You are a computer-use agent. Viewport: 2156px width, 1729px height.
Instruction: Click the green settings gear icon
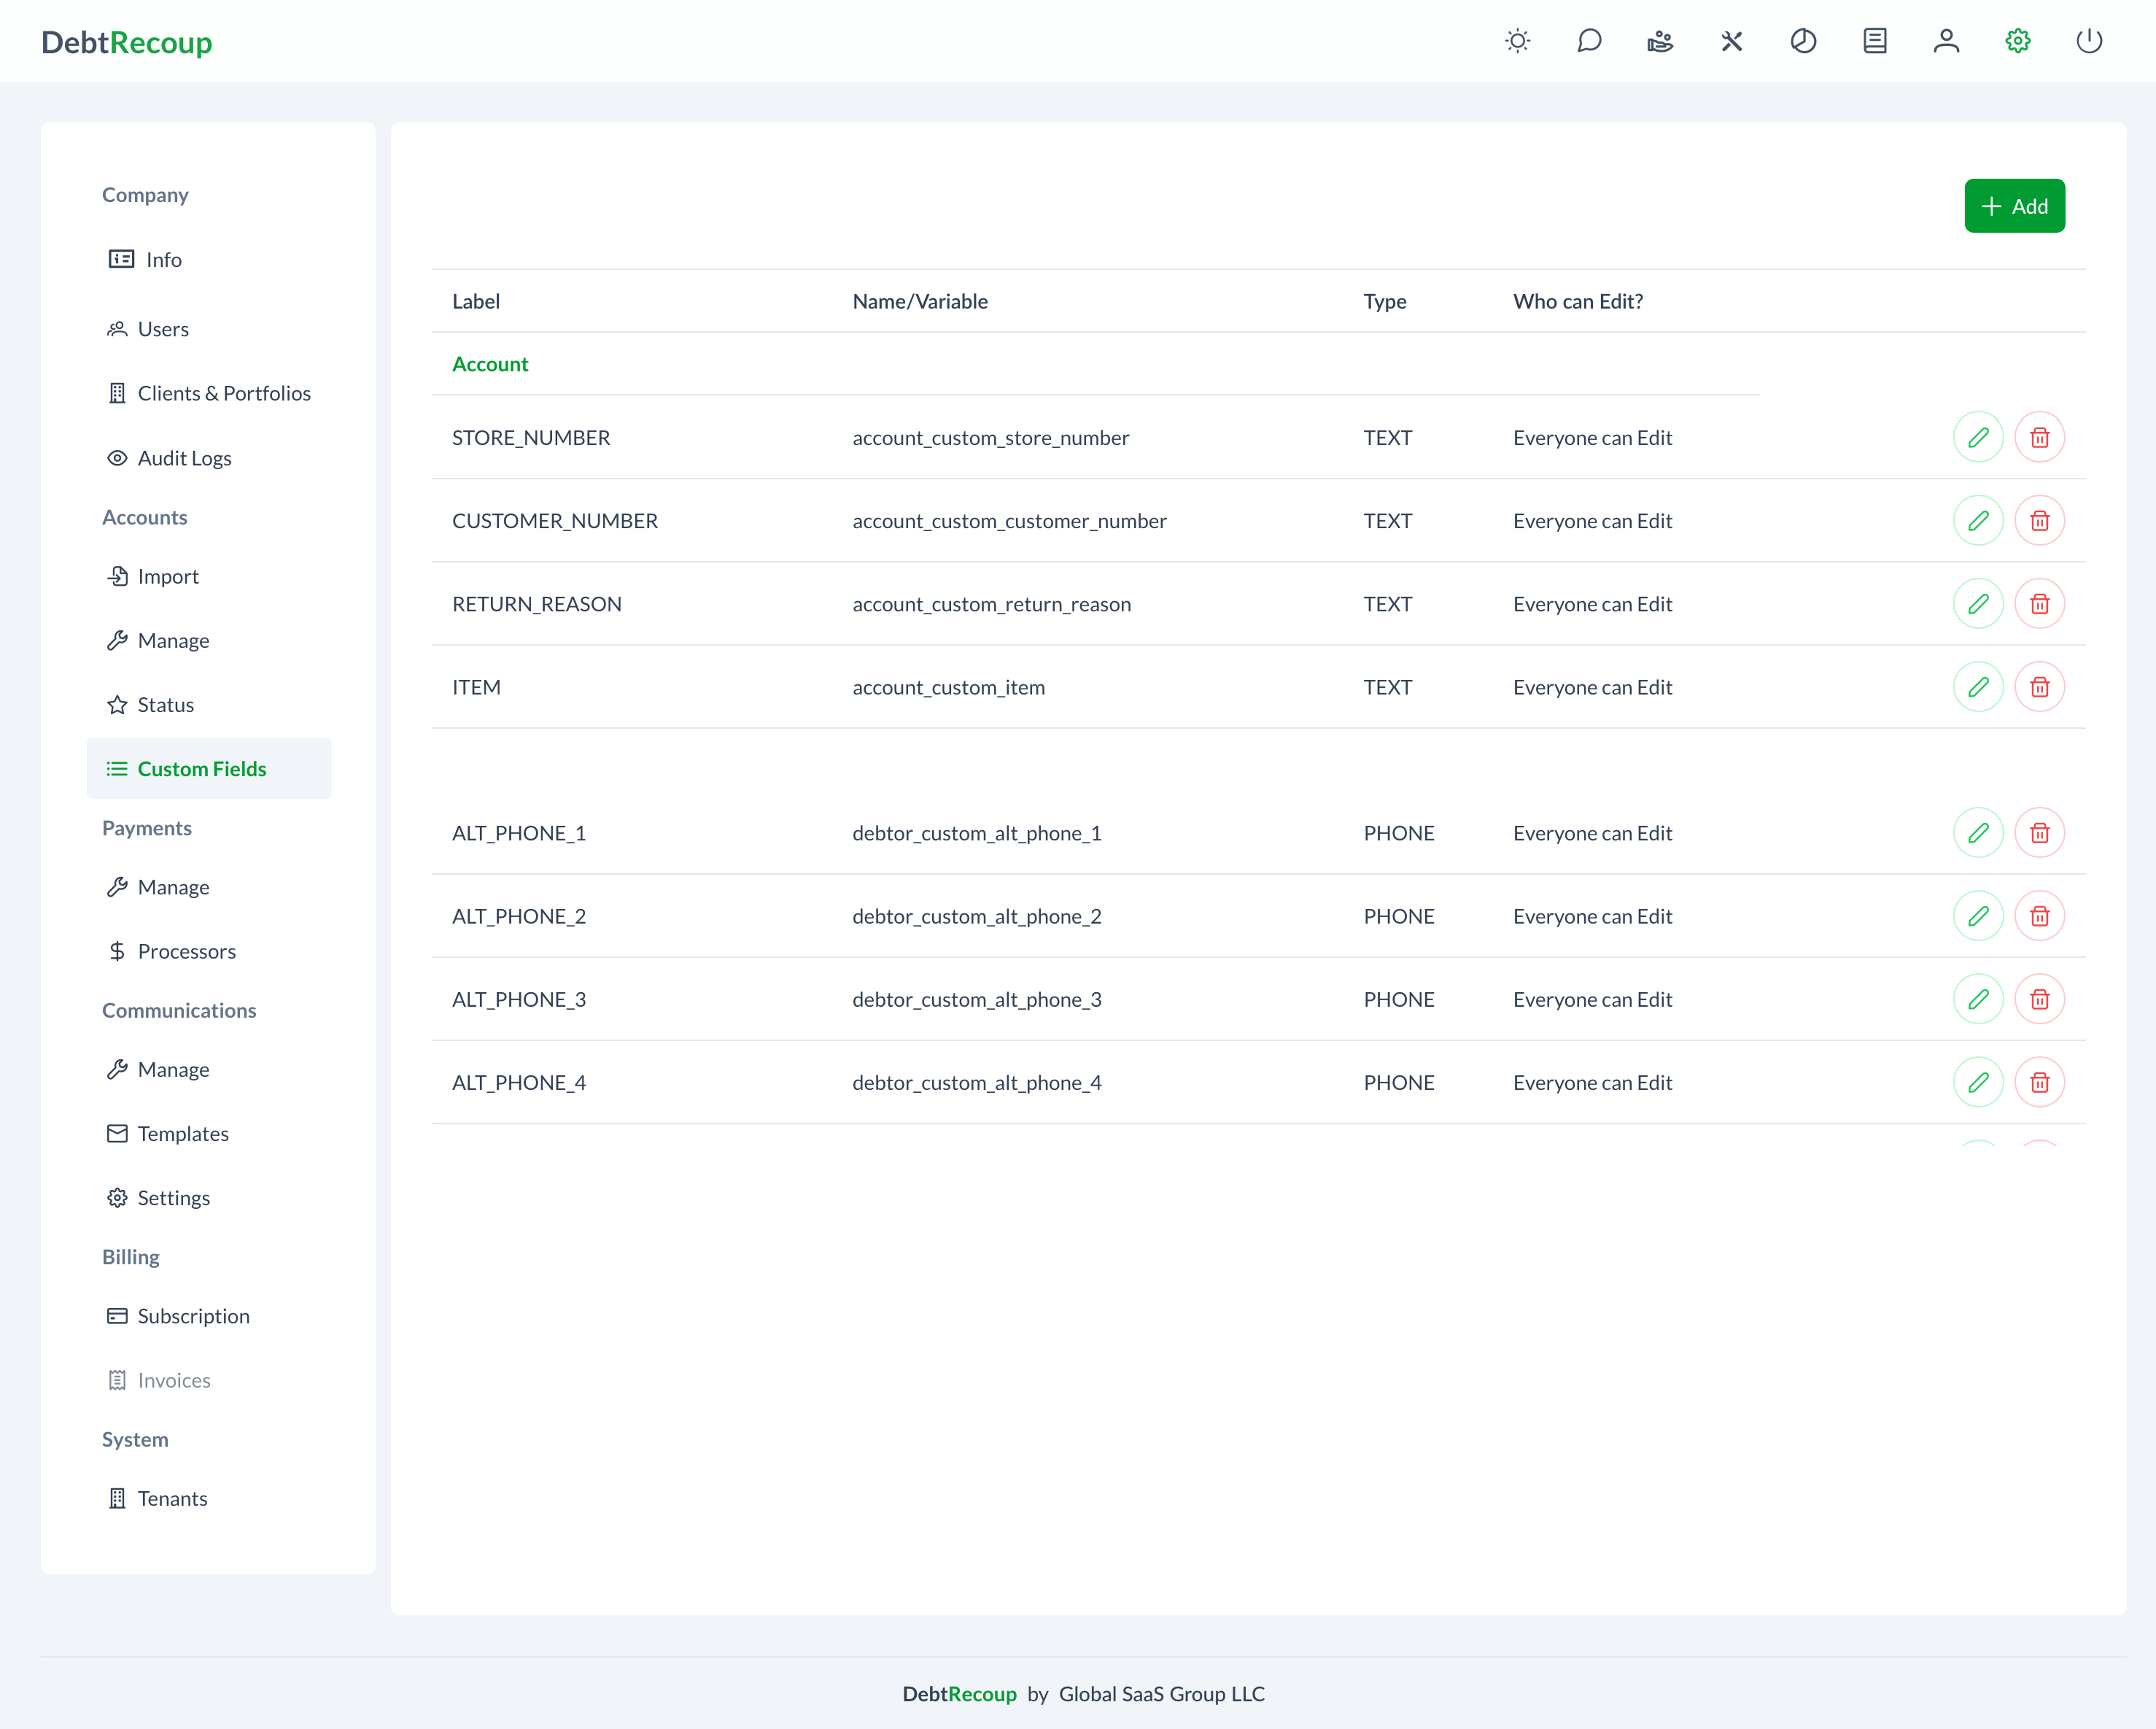[x=2017, y=41]
